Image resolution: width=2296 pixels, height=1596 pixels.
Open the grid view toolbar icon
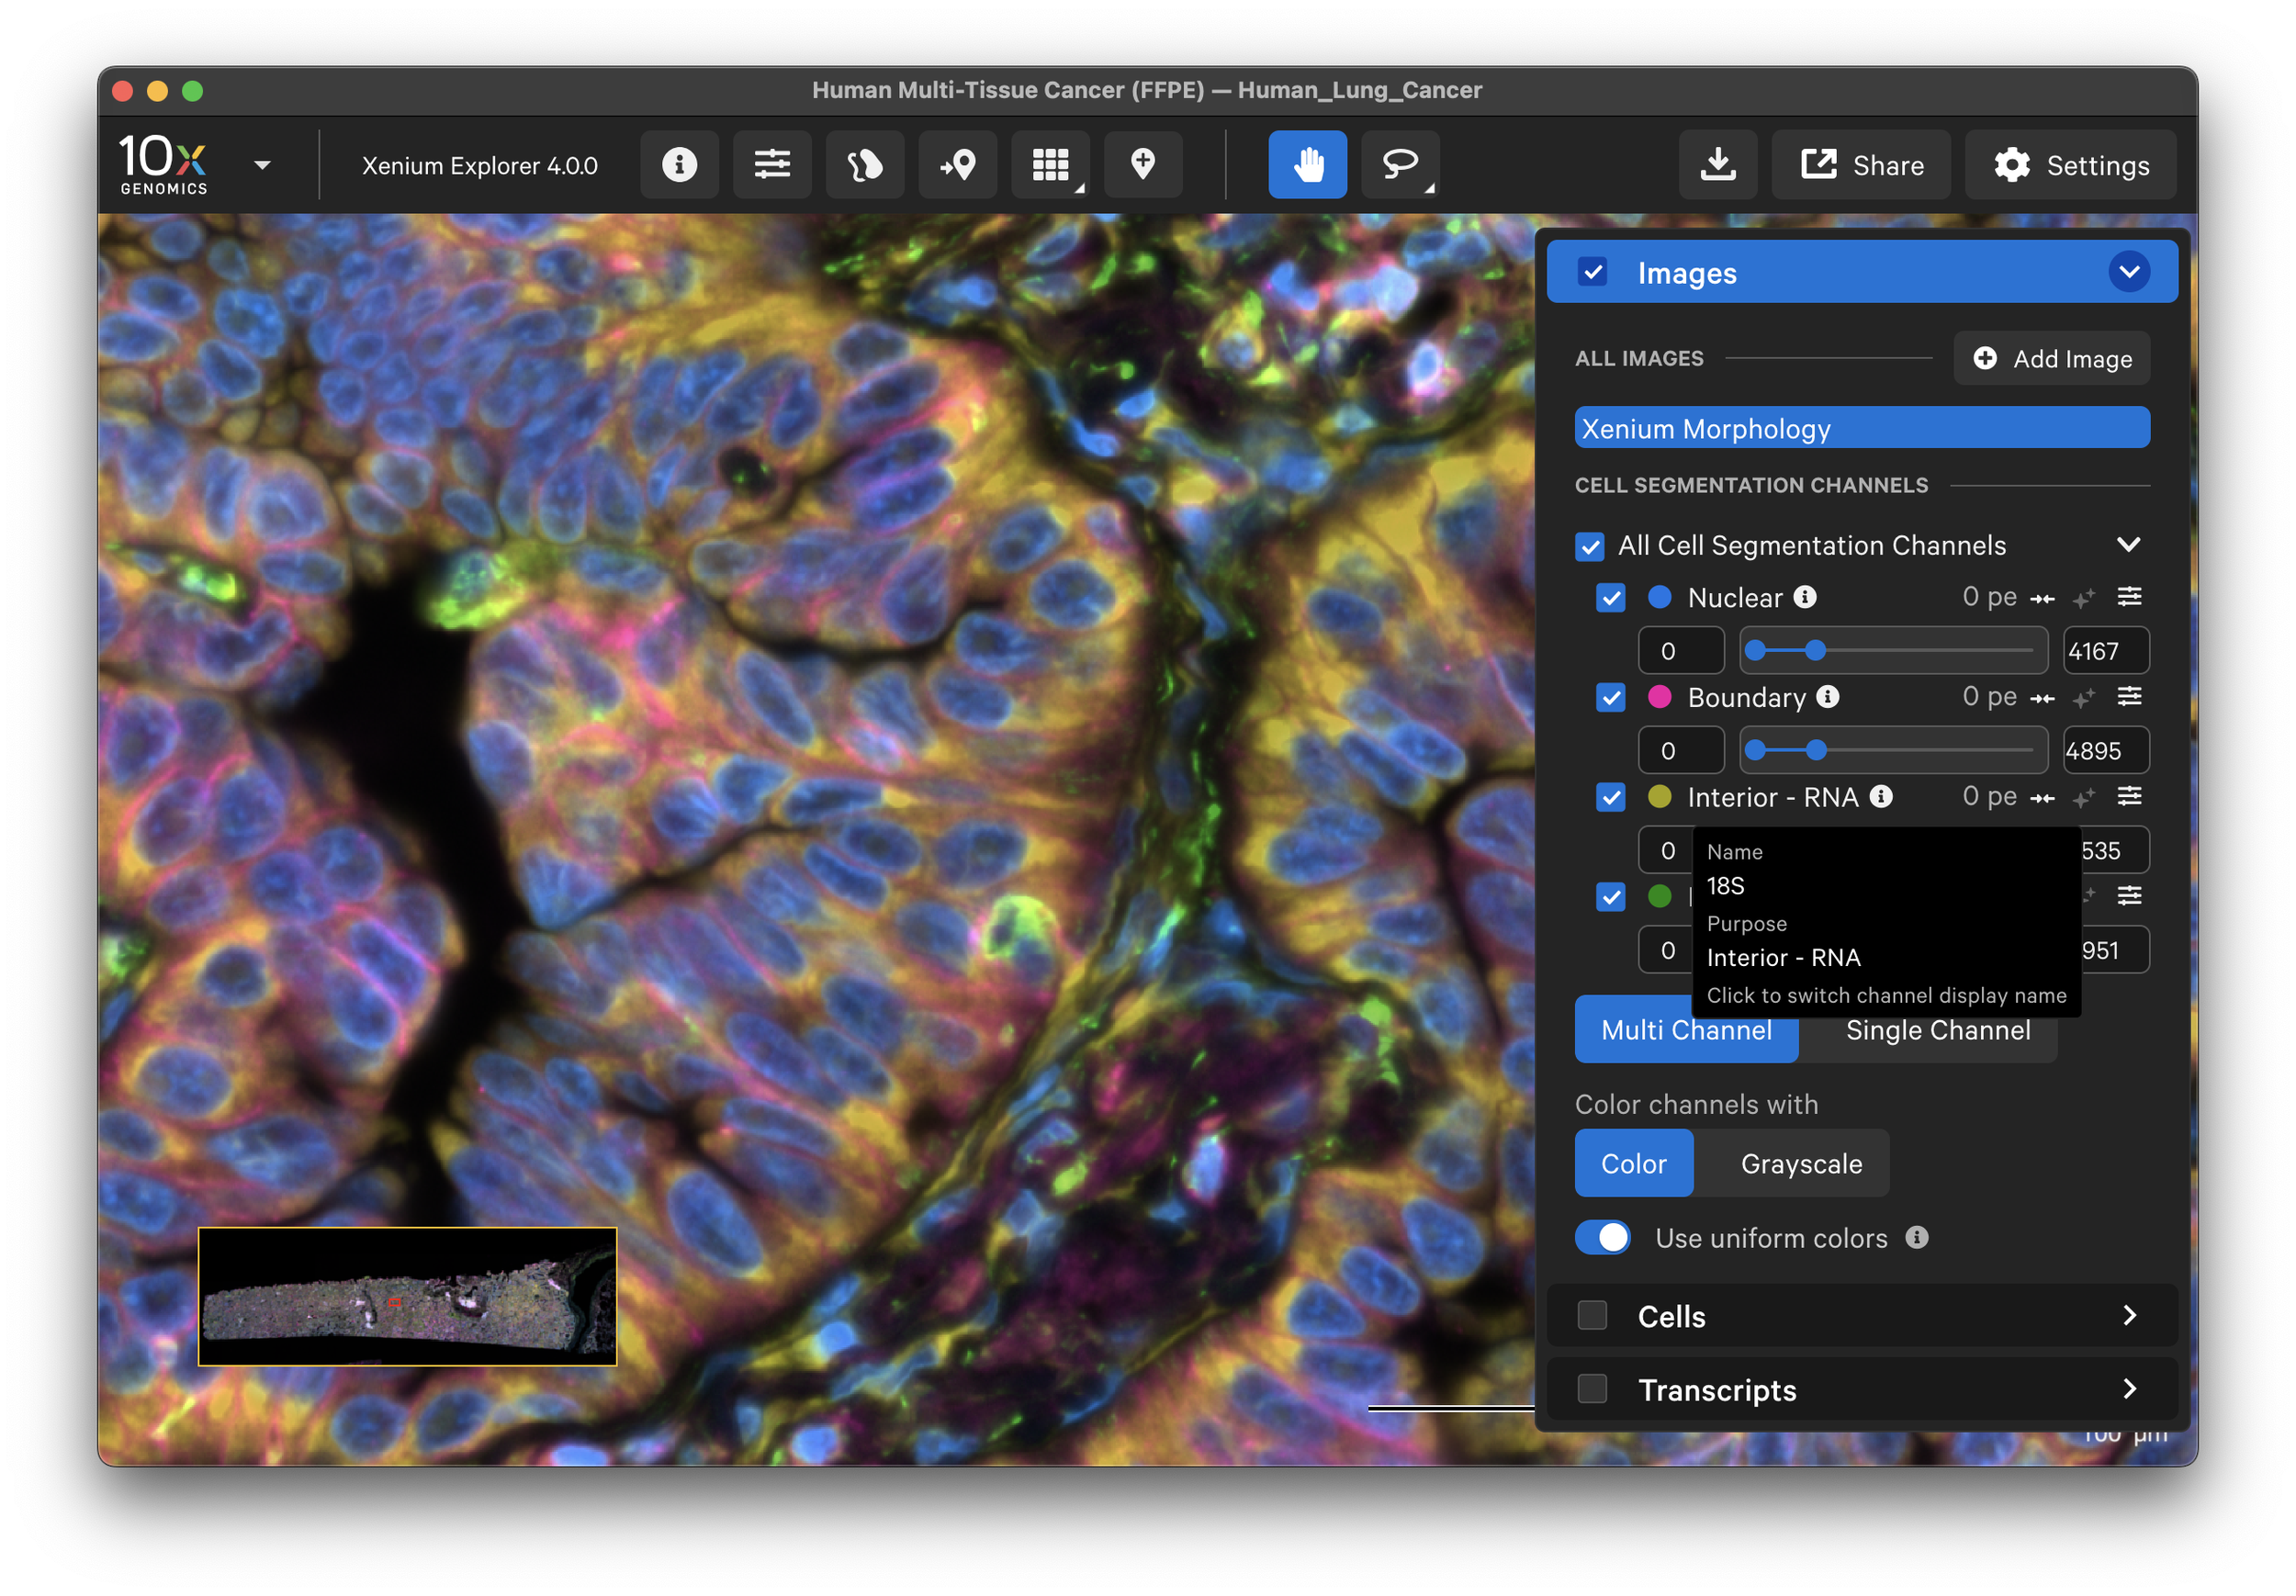click(x=1050, y=164)
